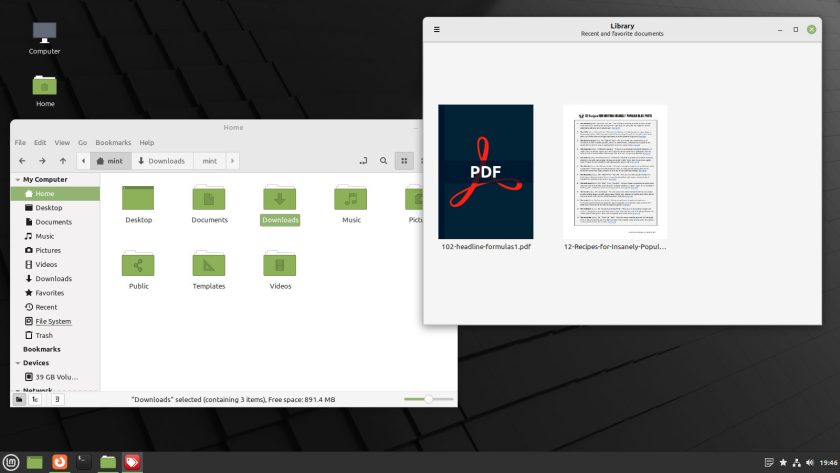Select Downloads in the sidebar
Screen dimensions: 840x473
55,279
